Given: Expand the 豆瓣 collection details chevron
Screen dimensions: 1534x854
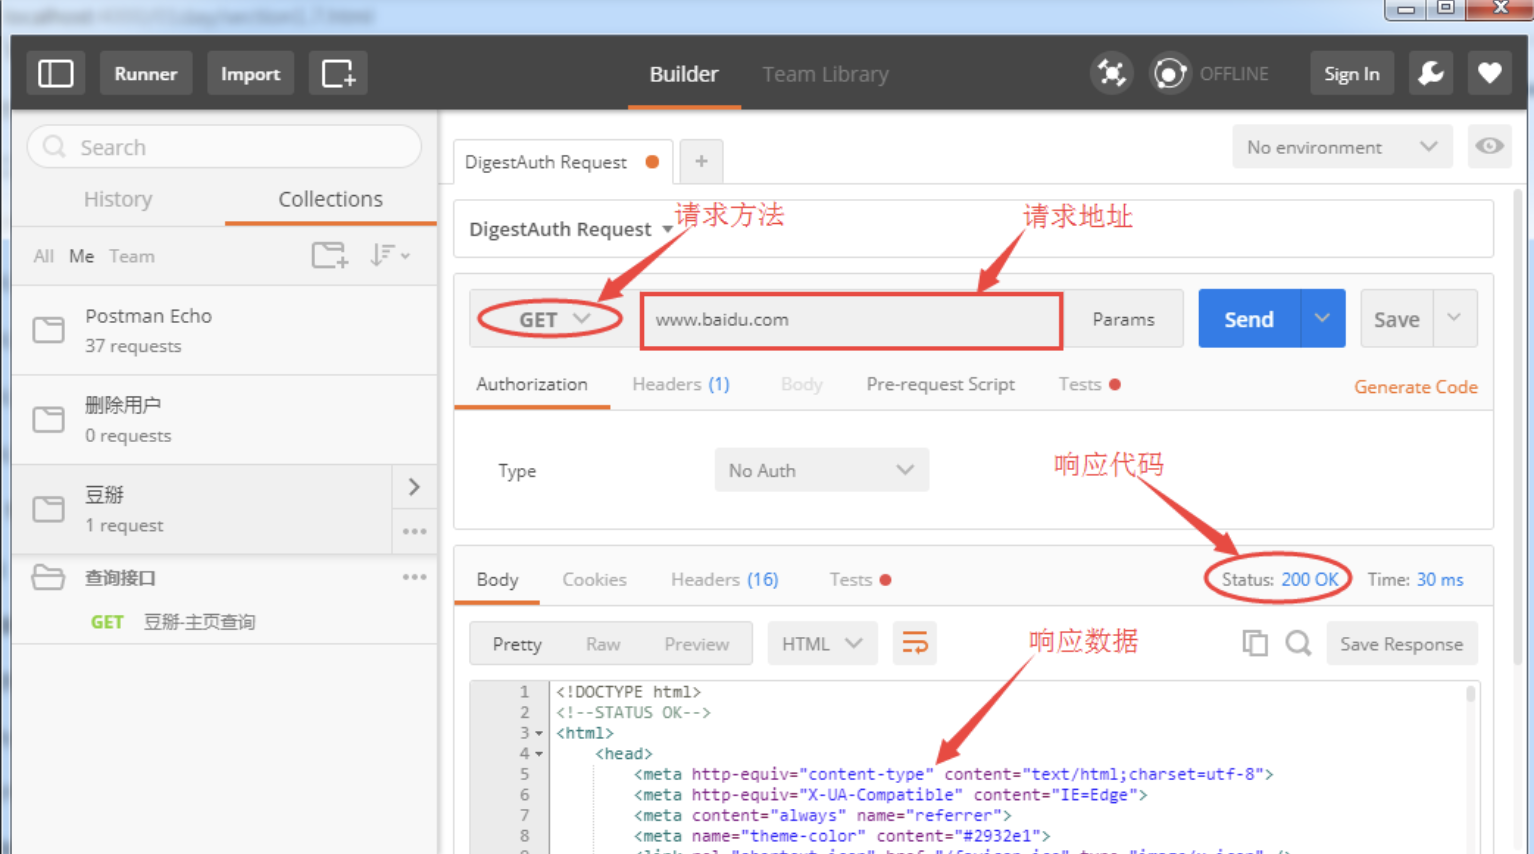Looking at the screenshot, I should [414, 487].
